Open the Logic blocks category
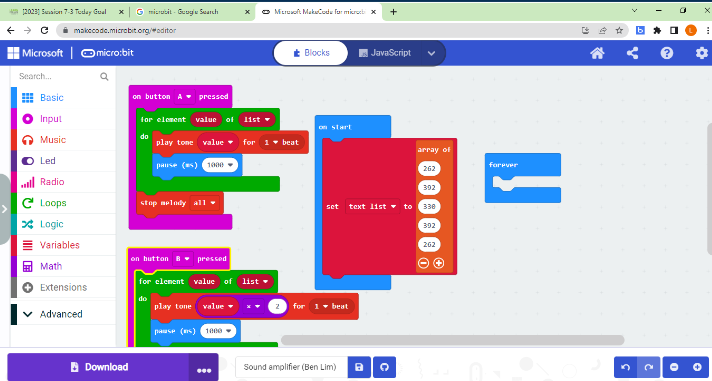Screen dimensions: 712x381 63,224
